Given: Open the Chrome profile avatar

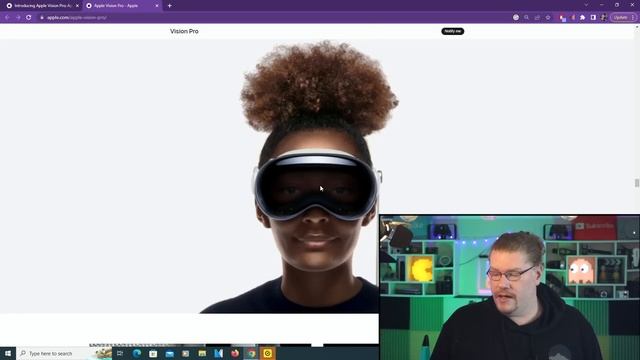Looking at the screenshot, I should 604,18.
